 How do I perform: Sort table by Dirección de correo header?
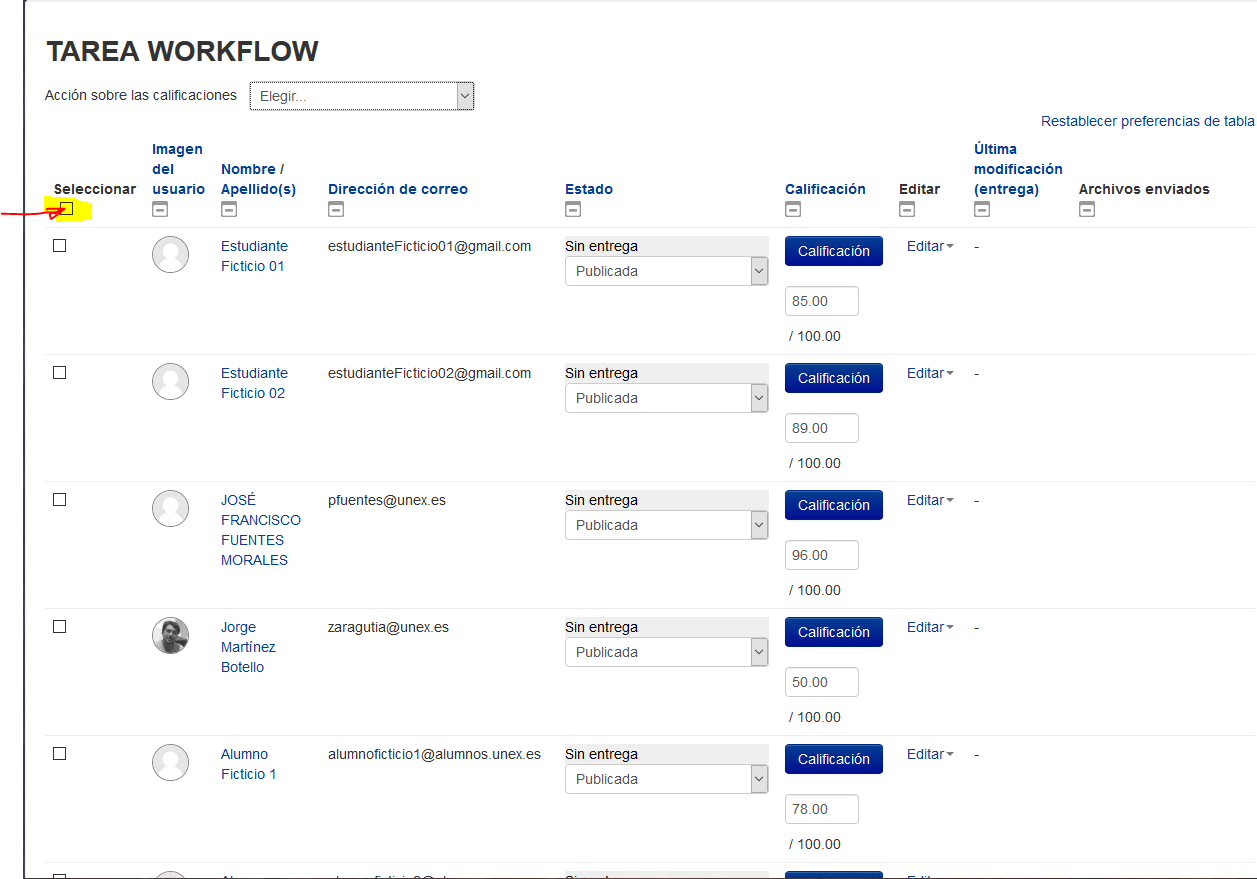pyautogui.click(x=397, y=189)
